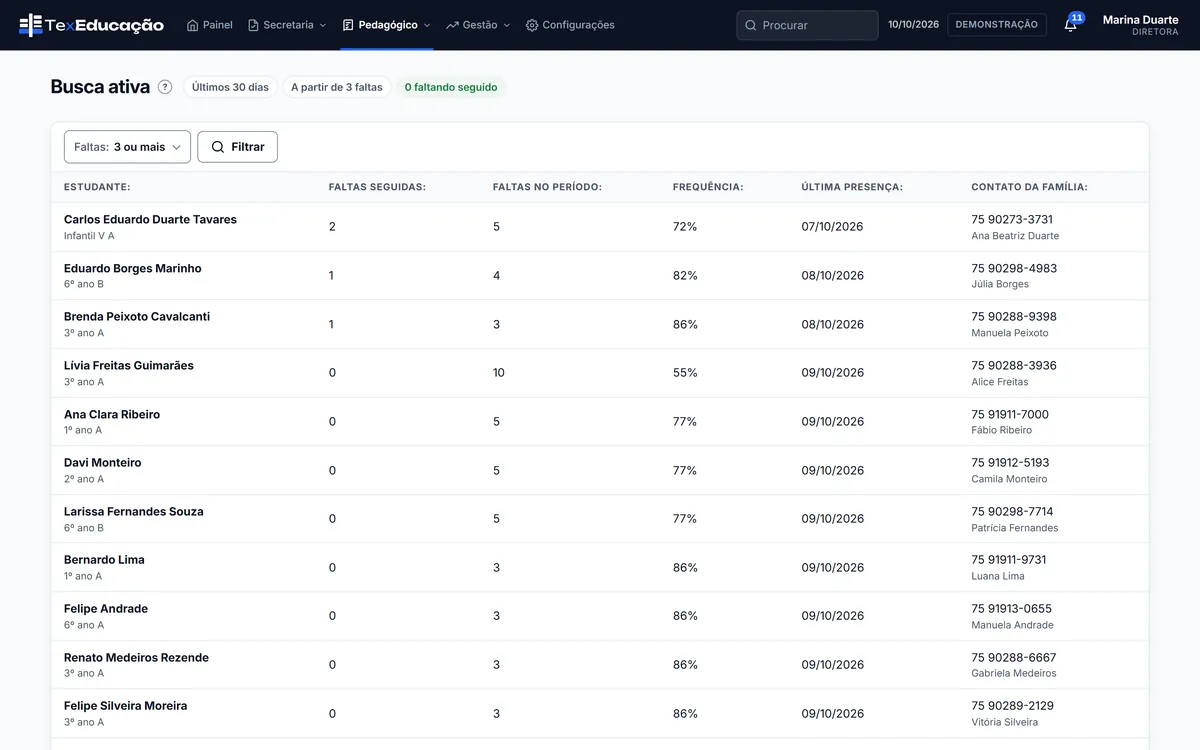Click student Brenda Peixoto Cavalcanti
Image resolution: width=1200 pixels, height=750 pixels.
click(137, 317)
